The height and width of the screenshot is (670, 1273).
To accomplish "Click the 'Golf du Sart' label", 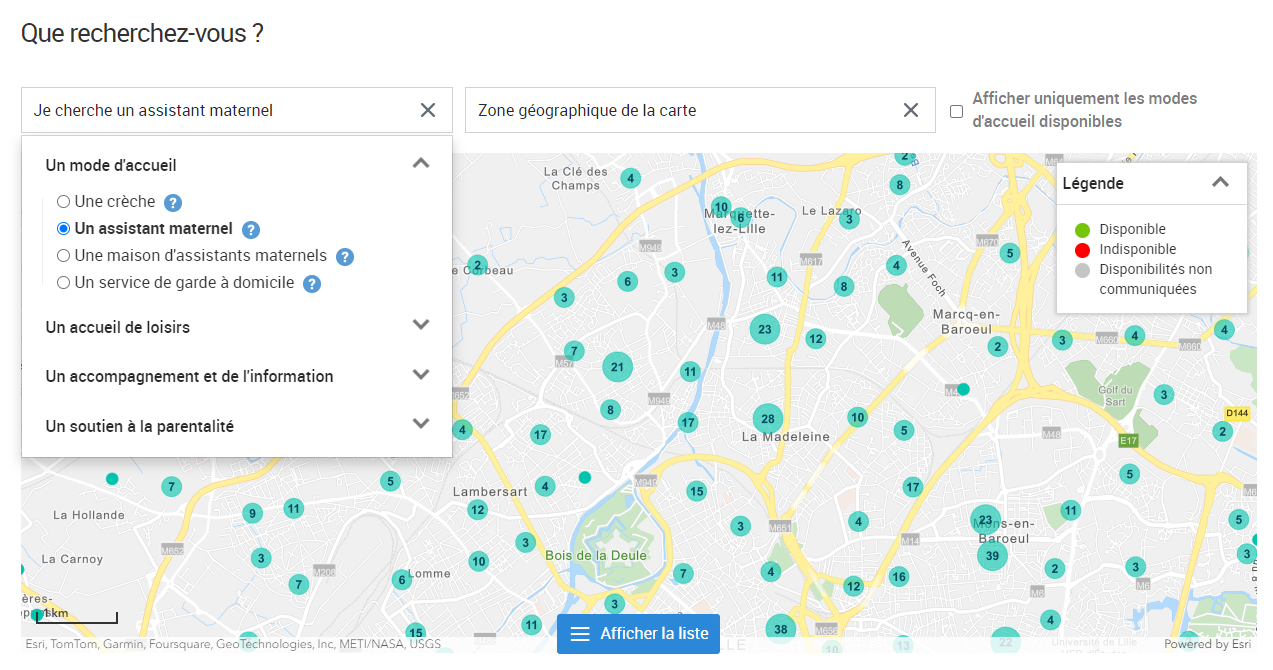I will (1115, 396).
